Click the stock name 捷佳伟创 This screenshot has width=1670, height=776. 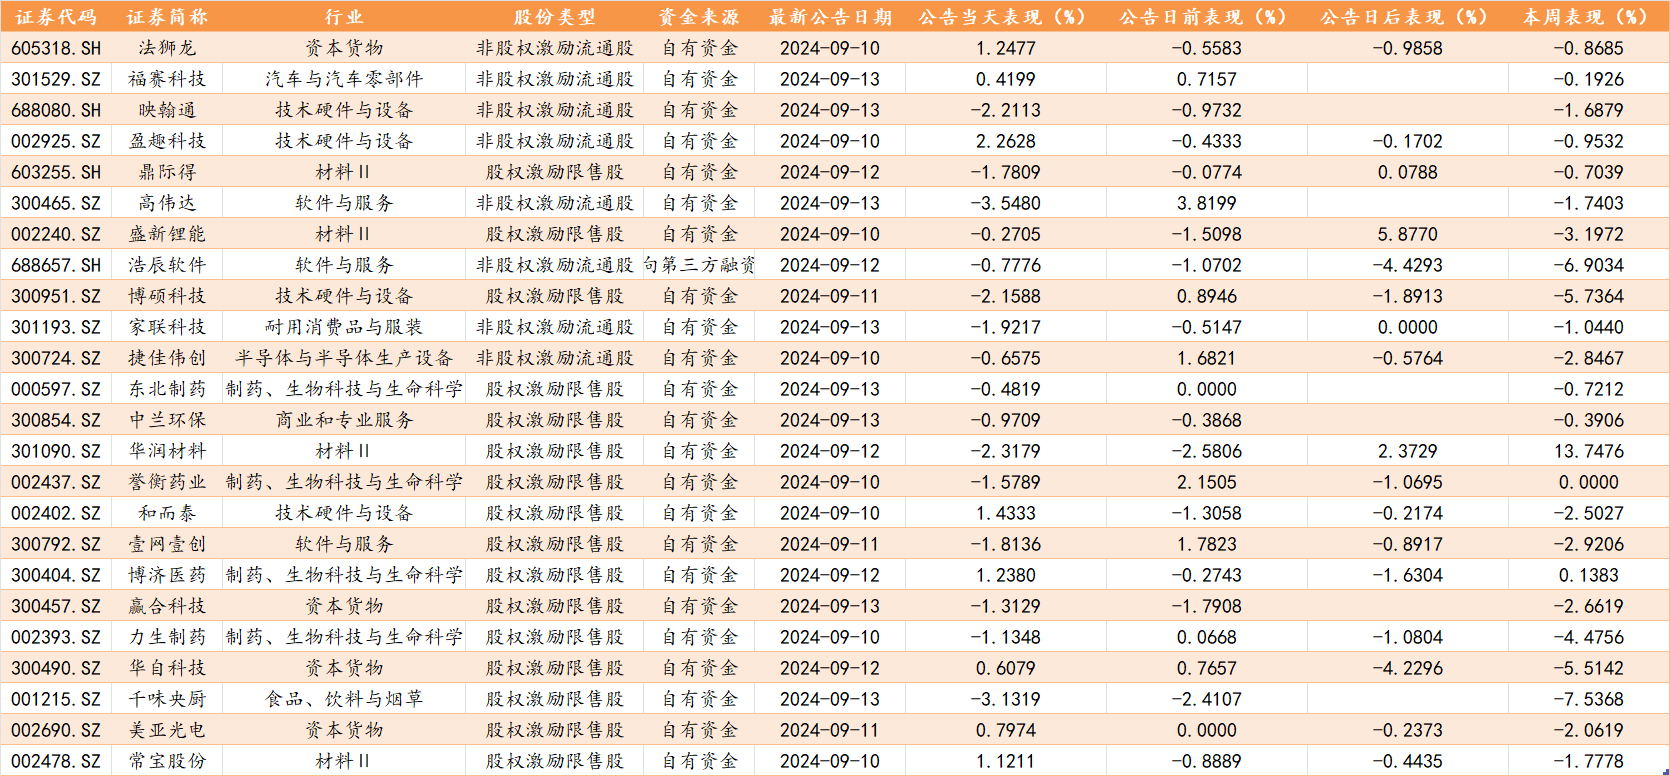pos(167,358)
